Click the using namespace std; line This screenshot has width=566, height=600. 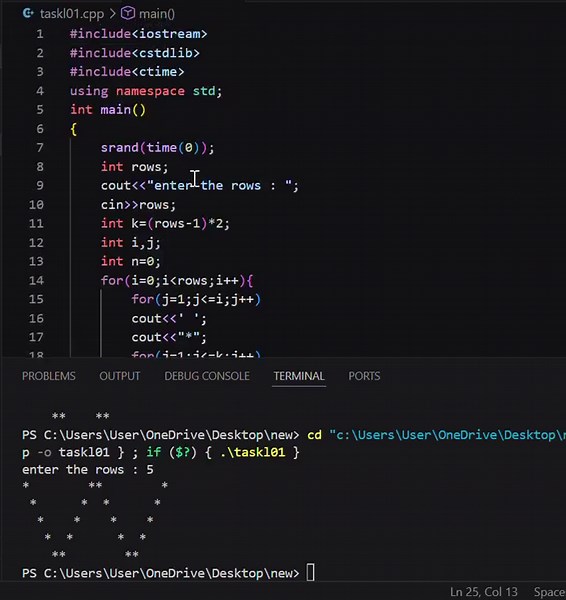(x=146, y=91)
